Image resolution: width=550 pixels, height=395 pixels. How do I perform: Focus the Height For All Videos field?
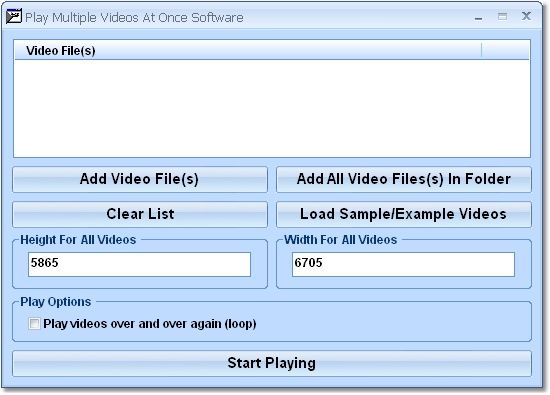(139, 264)
